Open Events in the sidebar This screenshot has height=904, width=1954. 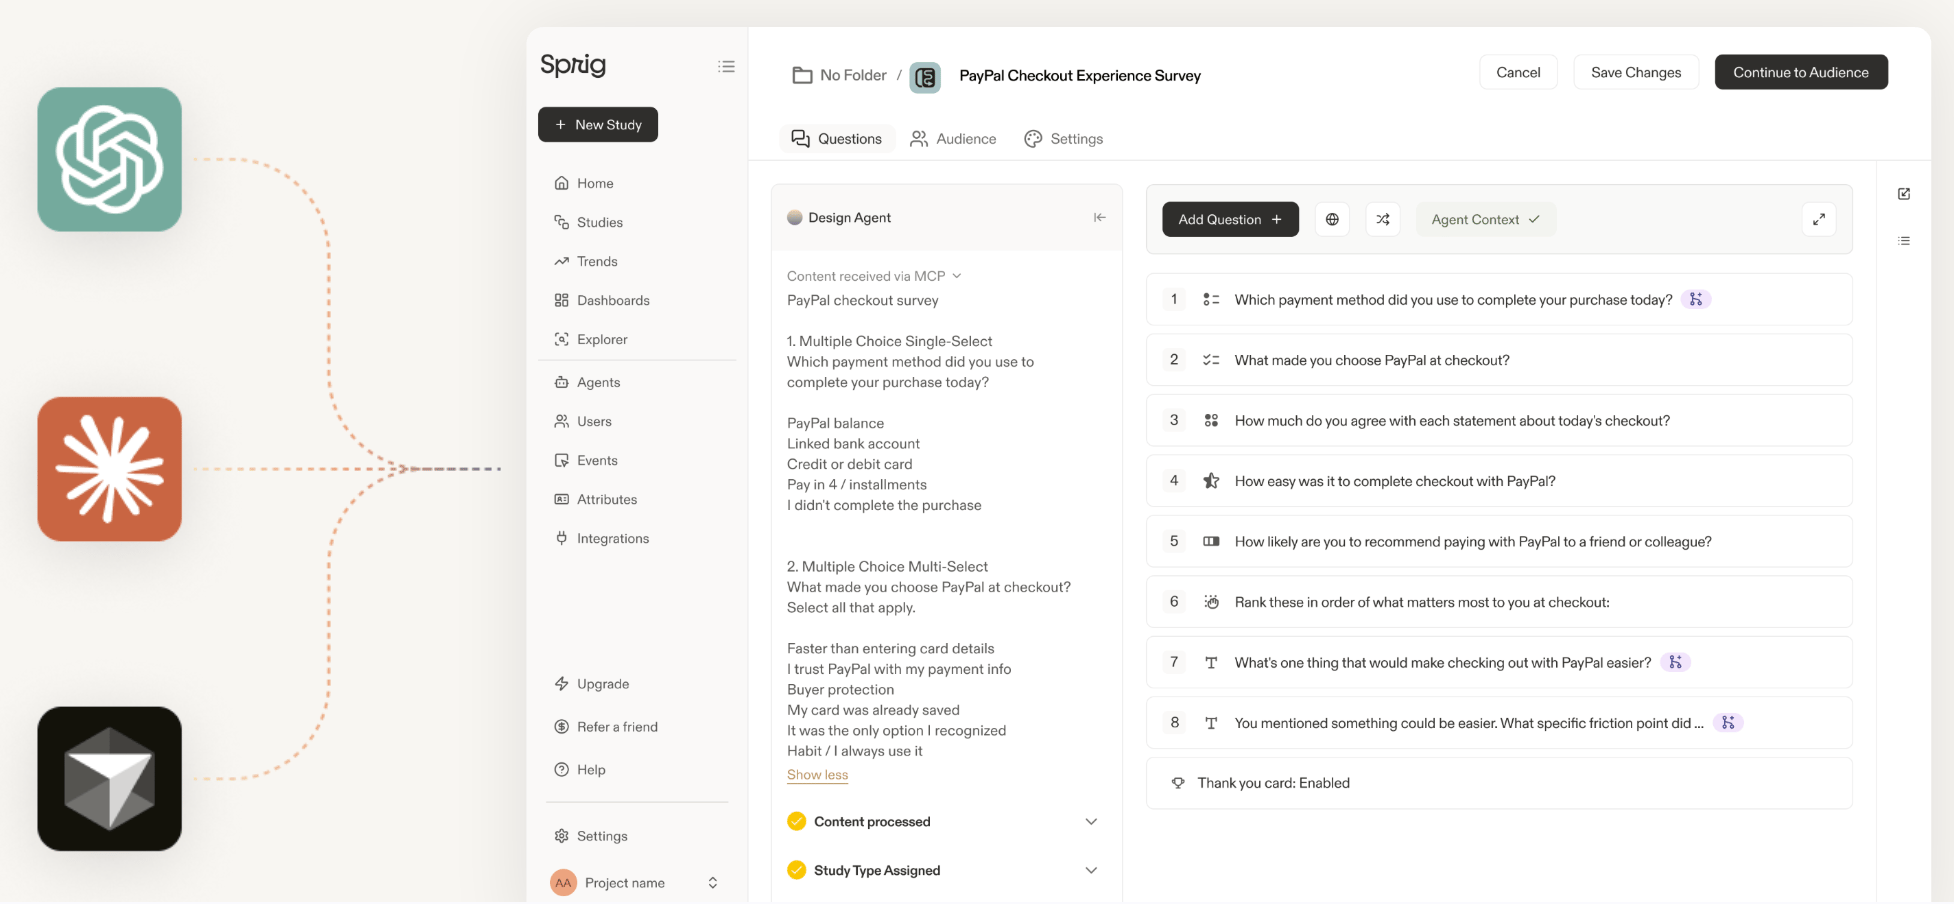click(586, 460)
